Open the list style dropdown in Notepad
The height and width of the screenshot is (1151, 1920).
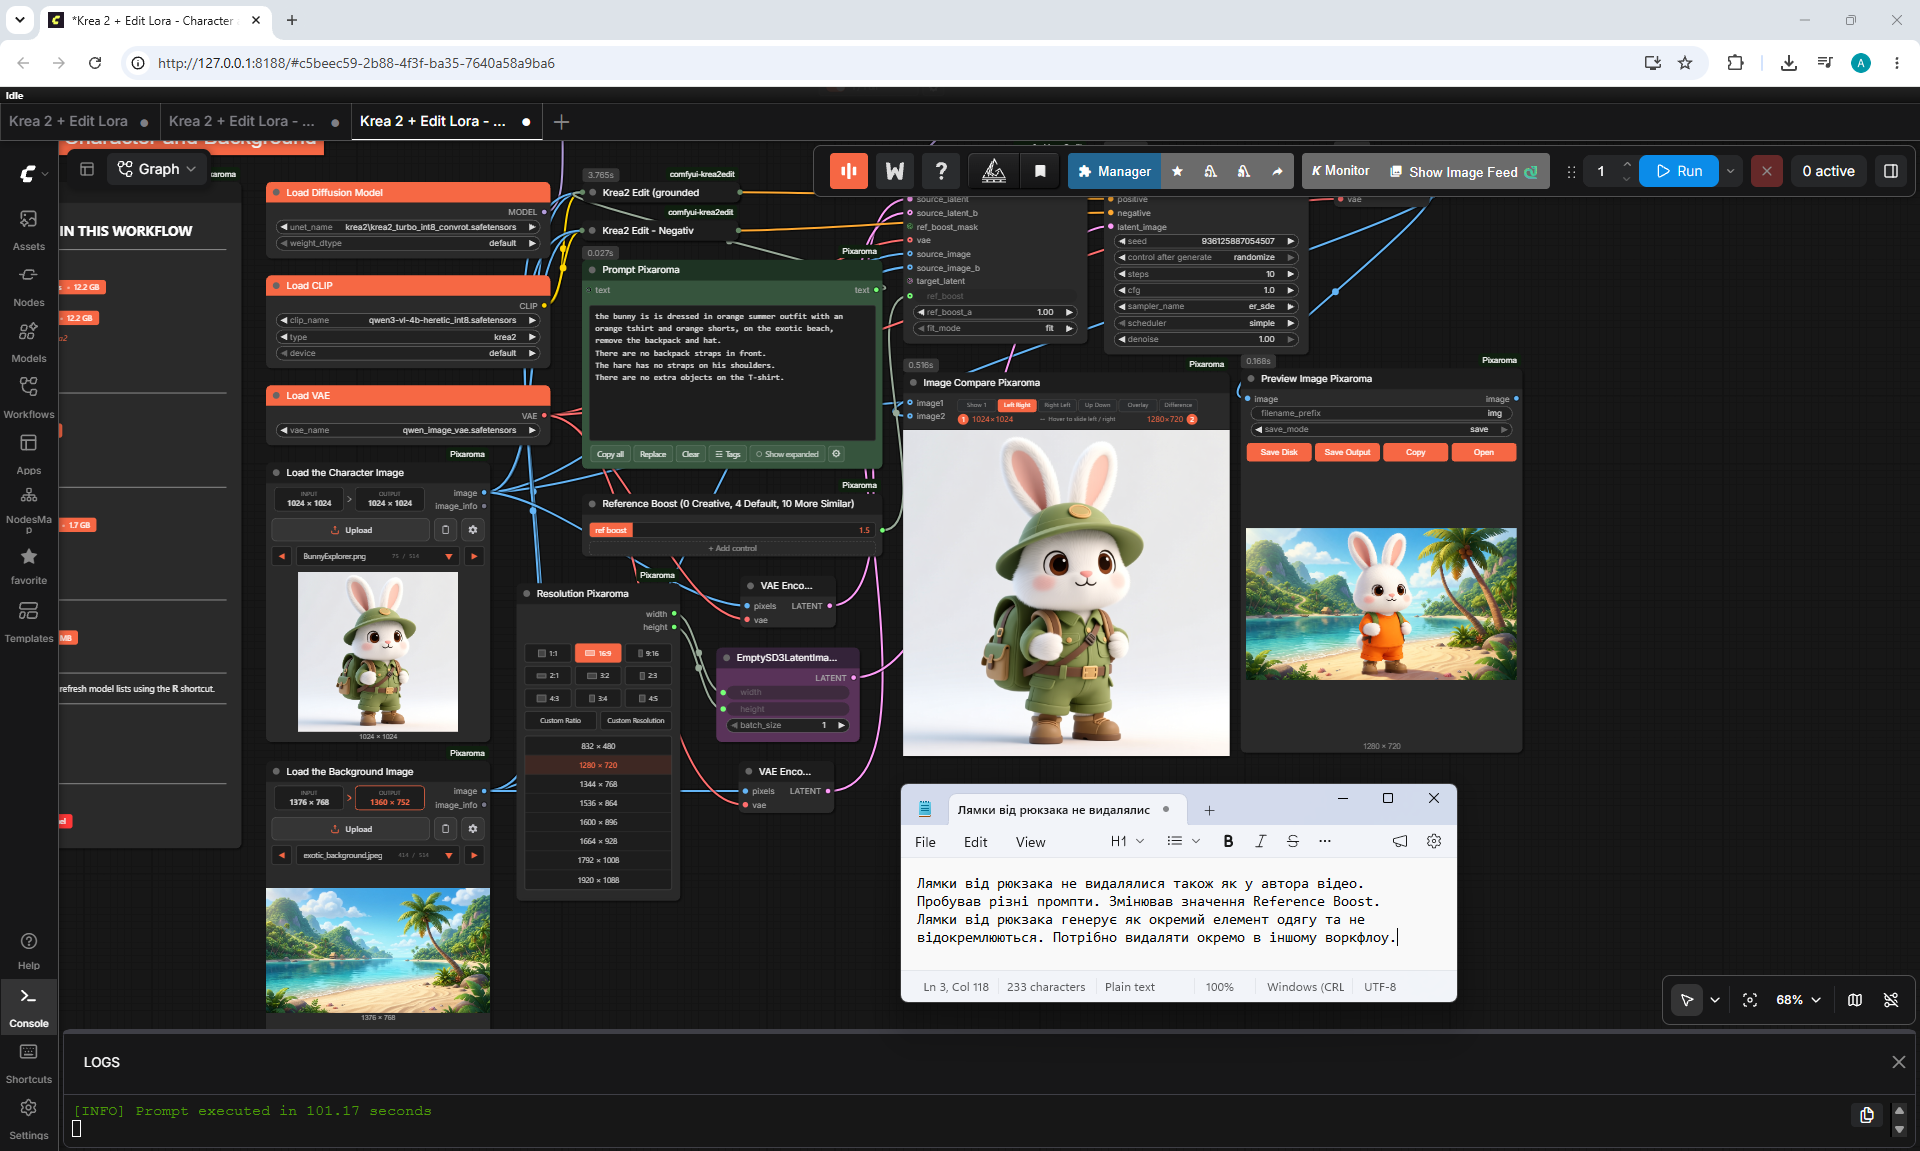1183,841
